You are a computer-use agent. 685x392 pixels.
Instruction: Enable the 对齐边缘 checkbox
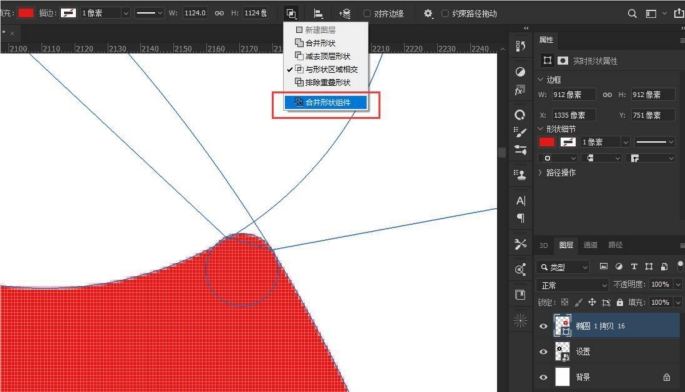click(367, 14)
